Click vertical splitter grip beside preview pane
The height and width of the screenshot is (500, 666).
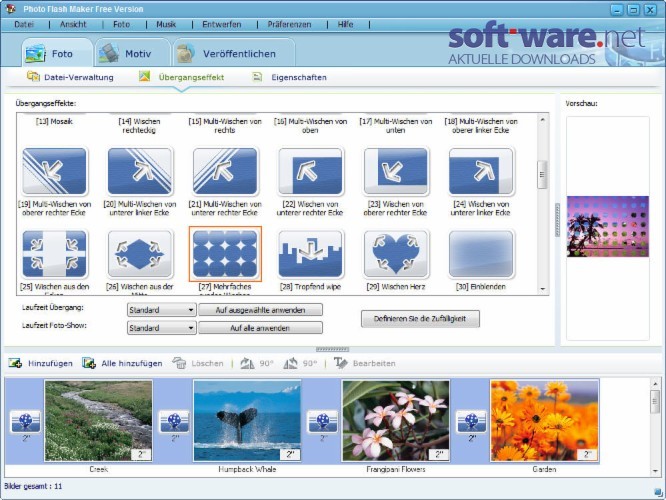click(558, 220)
